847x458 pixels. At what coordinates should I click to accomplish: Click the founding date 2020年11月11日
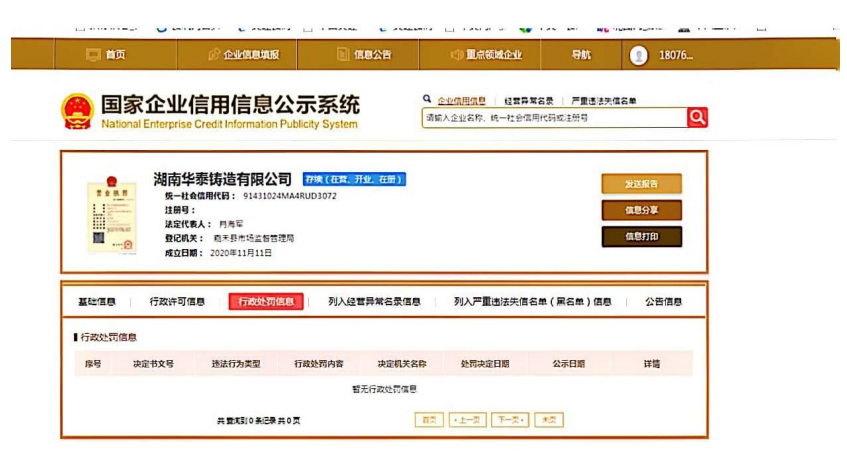tap(240, 253)
